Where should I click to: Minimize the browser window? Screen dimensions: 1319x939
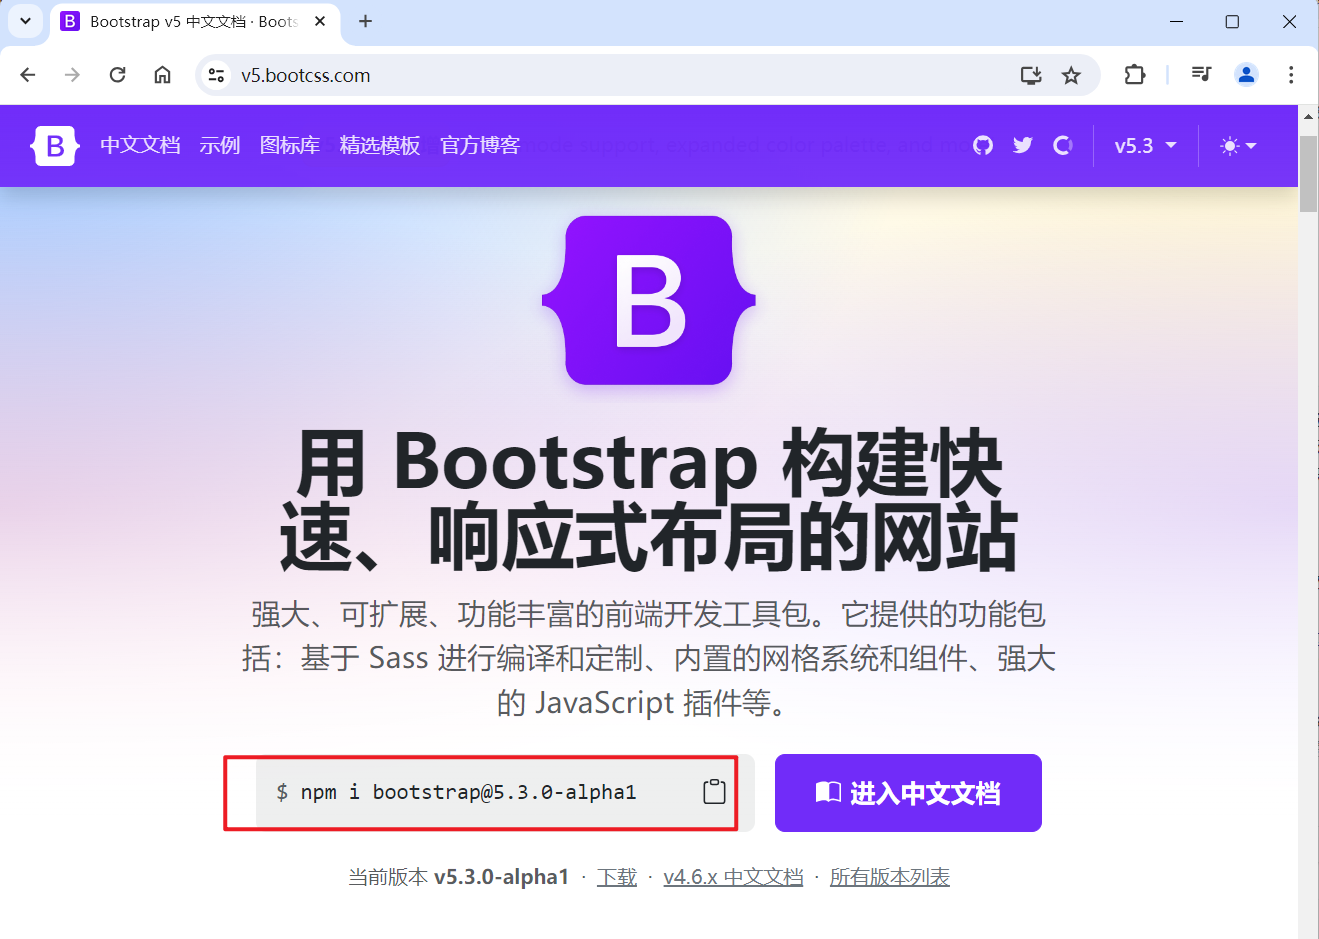click(1176, 21)
